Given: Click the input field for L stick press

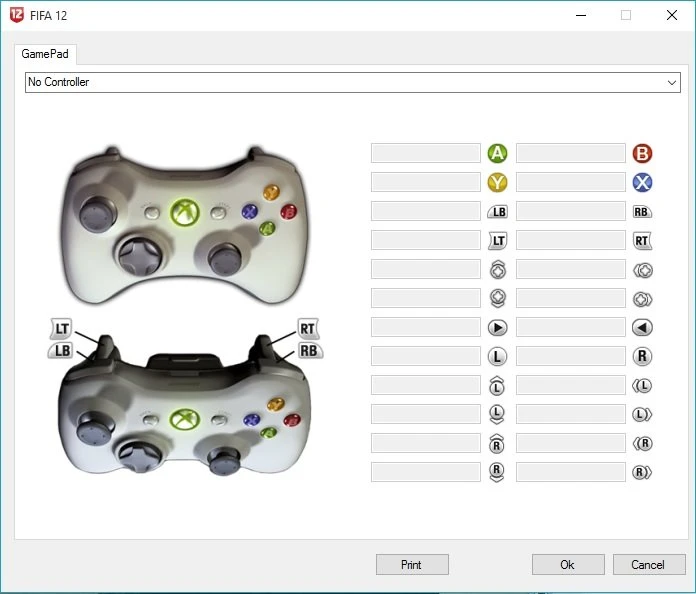Looking at the screenshot, I should (426, 356).
